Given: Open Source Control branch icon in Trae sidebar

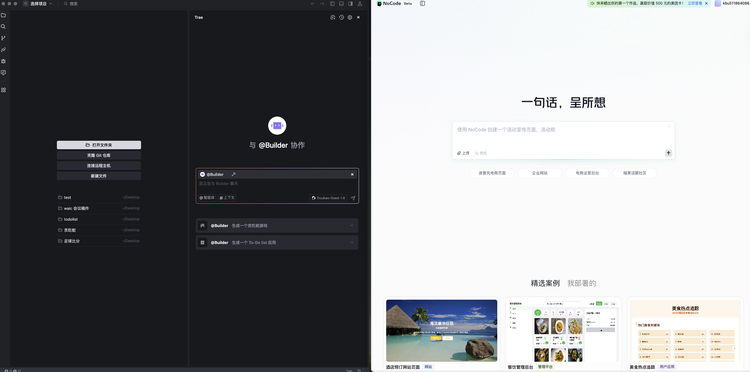Looking at the screenshot, I should (3, 38).
